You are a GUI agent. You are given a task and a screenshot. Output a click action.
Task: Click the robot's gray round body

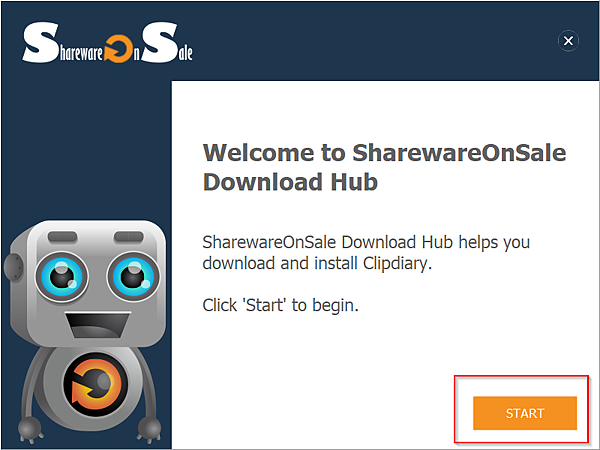click(x=95, y=385)
